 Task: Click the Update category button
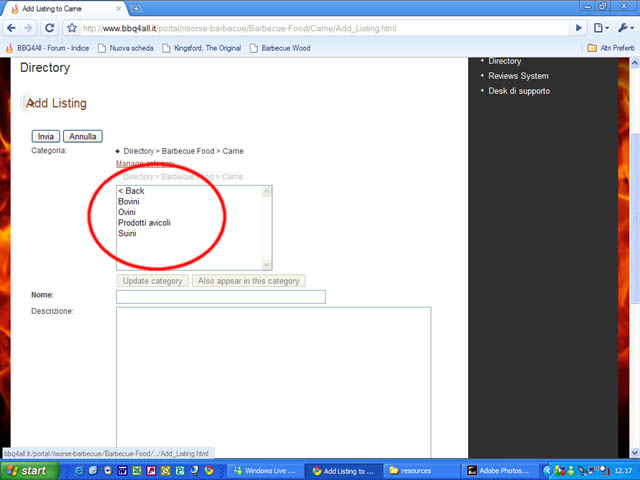point(153,281)
